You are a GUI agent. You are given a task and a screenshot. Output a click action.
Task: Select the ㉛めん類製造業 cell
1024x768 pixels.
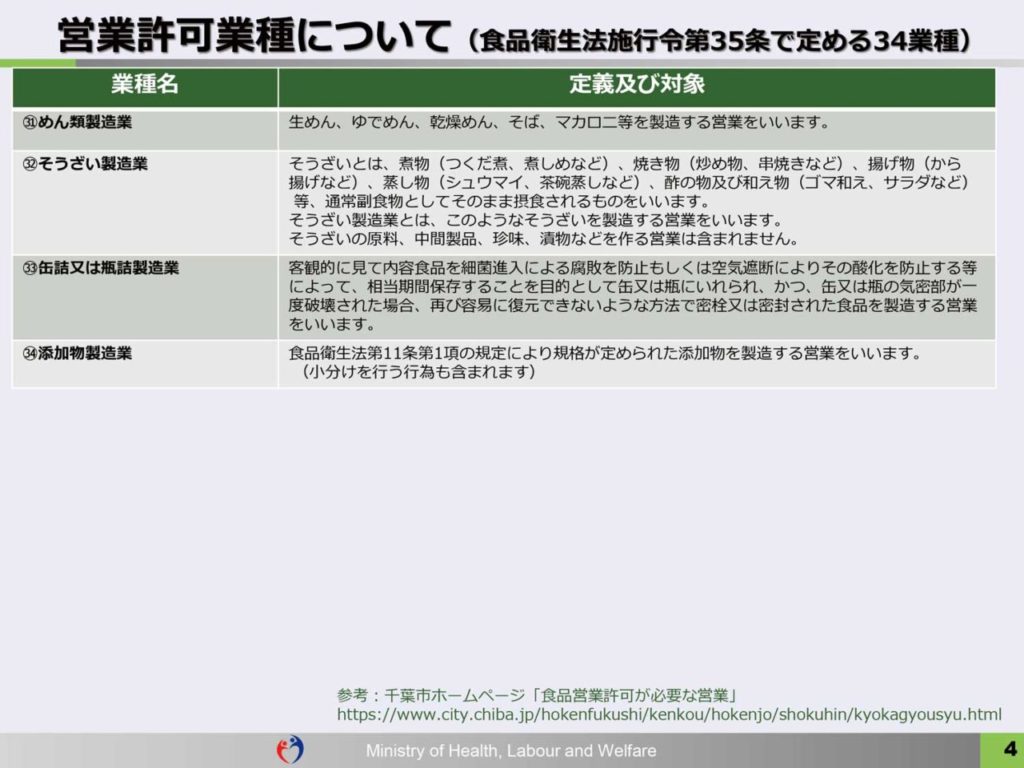point(145,130)
